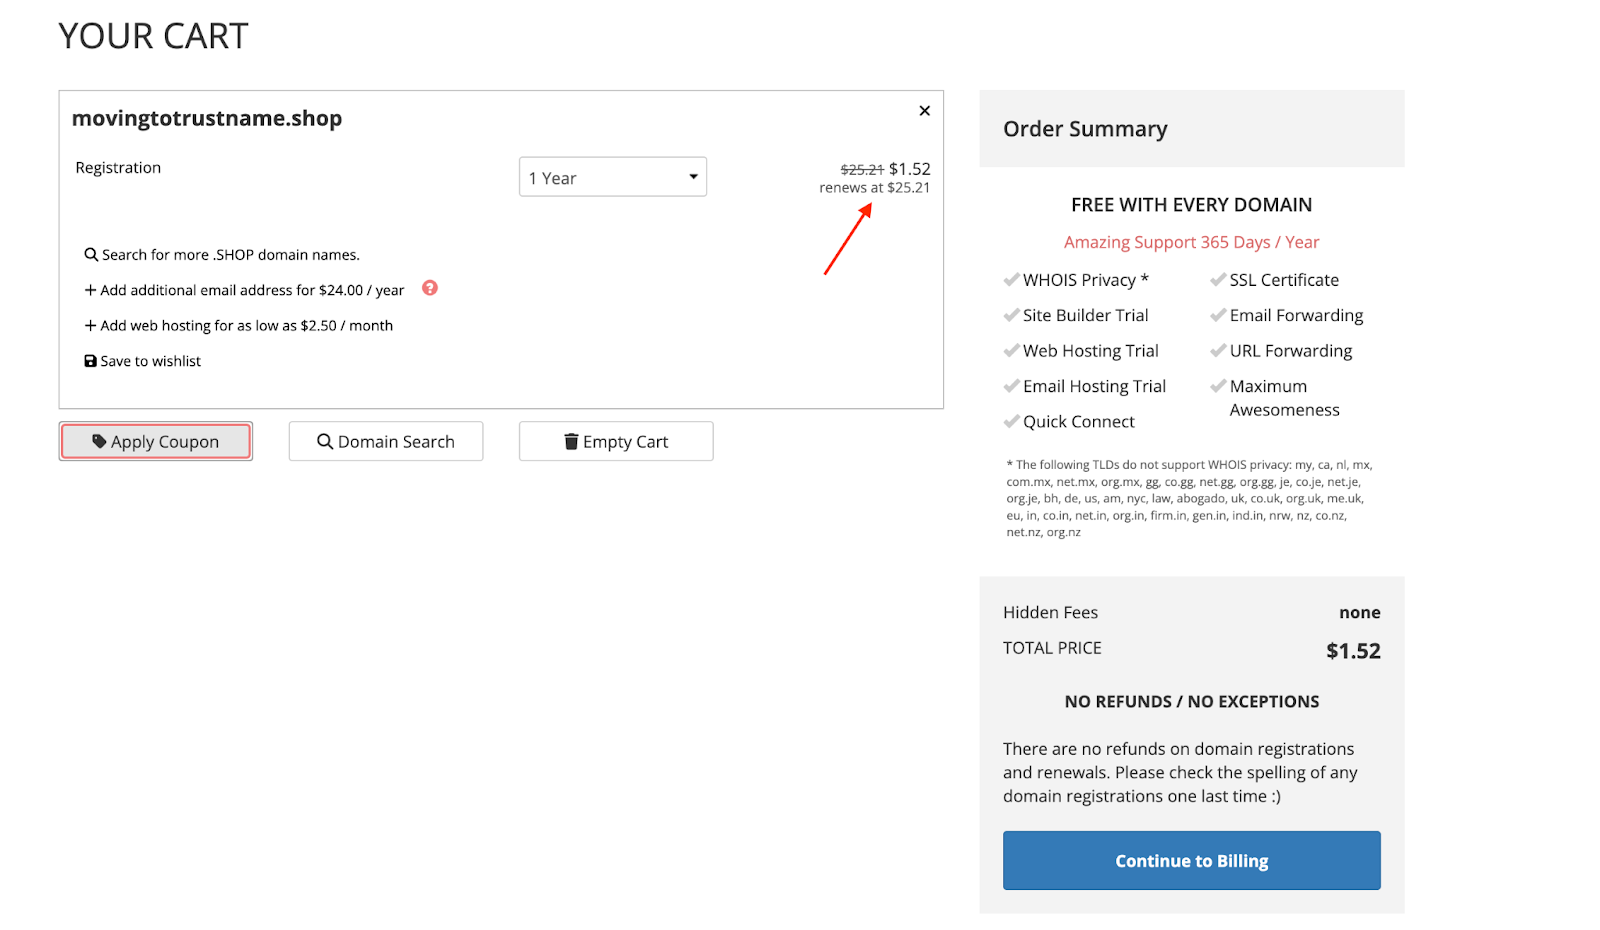Click the floppy disk Save to wishlist icon
Image resolution: width=1600 pixels, height=930 pixels.
click(x=91, y=361)
